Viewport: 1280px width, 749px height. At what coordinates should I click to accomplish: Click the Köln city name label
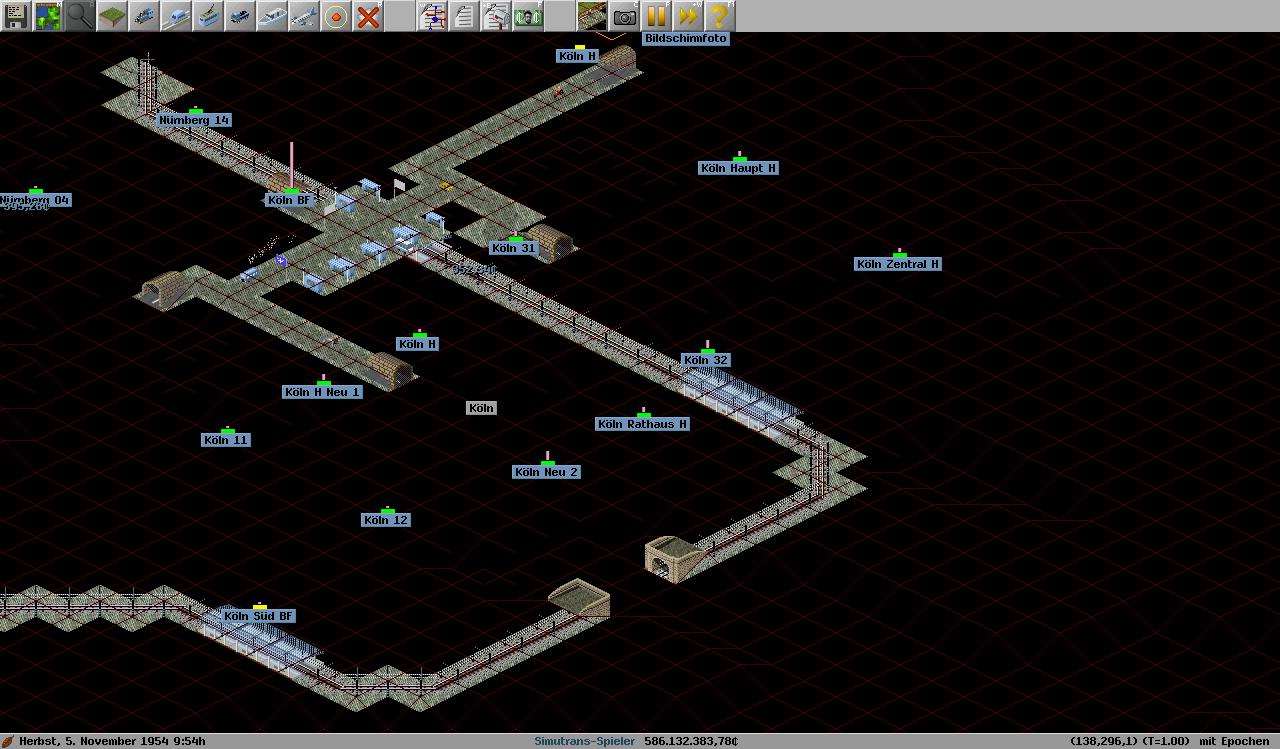click(481, 408)
